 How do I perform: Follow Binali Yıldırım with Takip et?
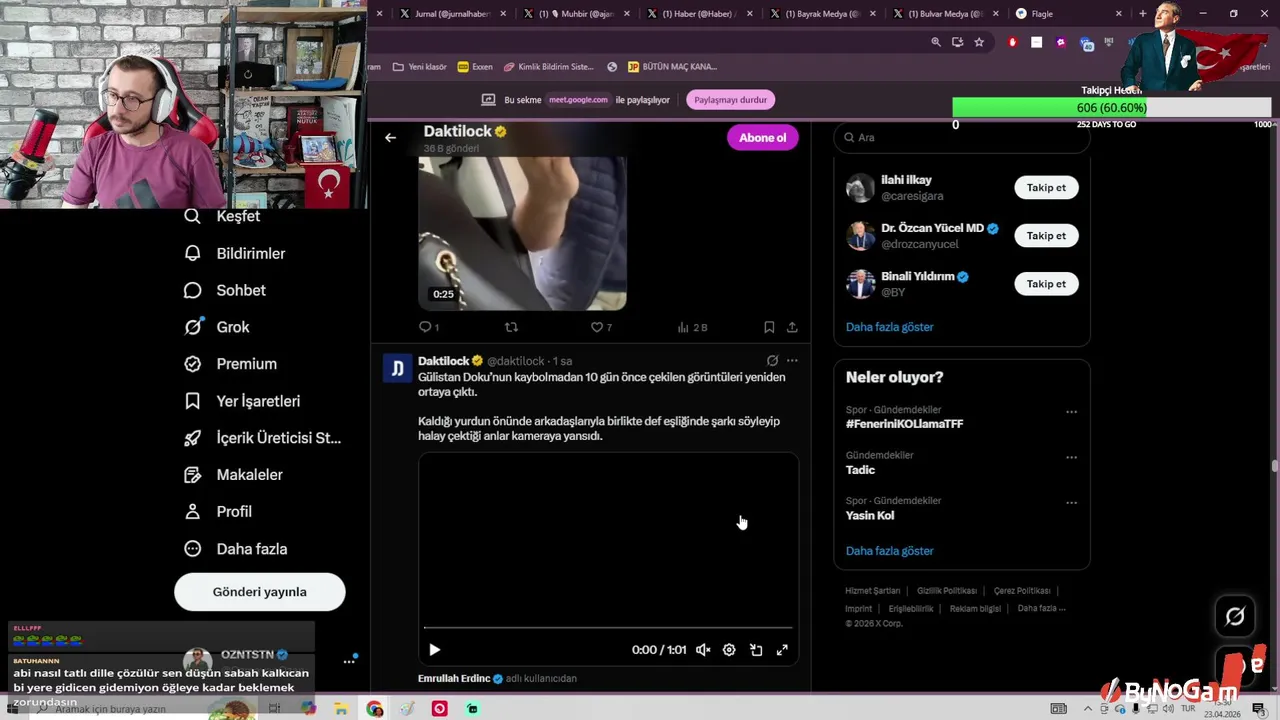1046,284
